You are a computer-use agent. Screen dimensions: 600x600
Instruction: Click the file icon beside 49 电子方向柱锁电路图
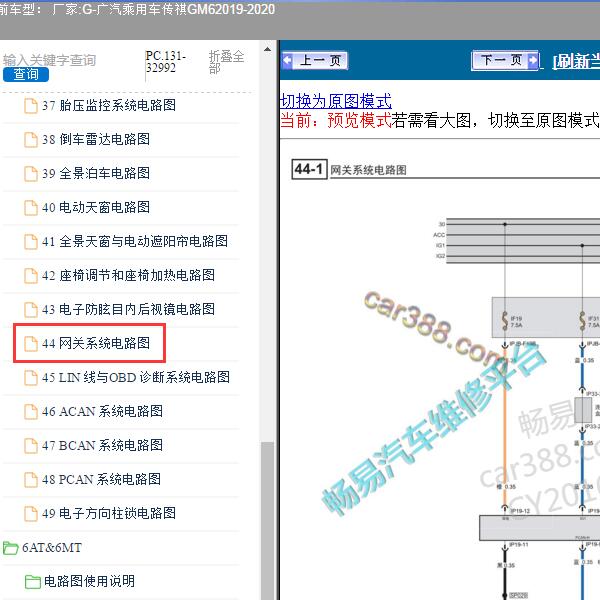pos(31,514)
